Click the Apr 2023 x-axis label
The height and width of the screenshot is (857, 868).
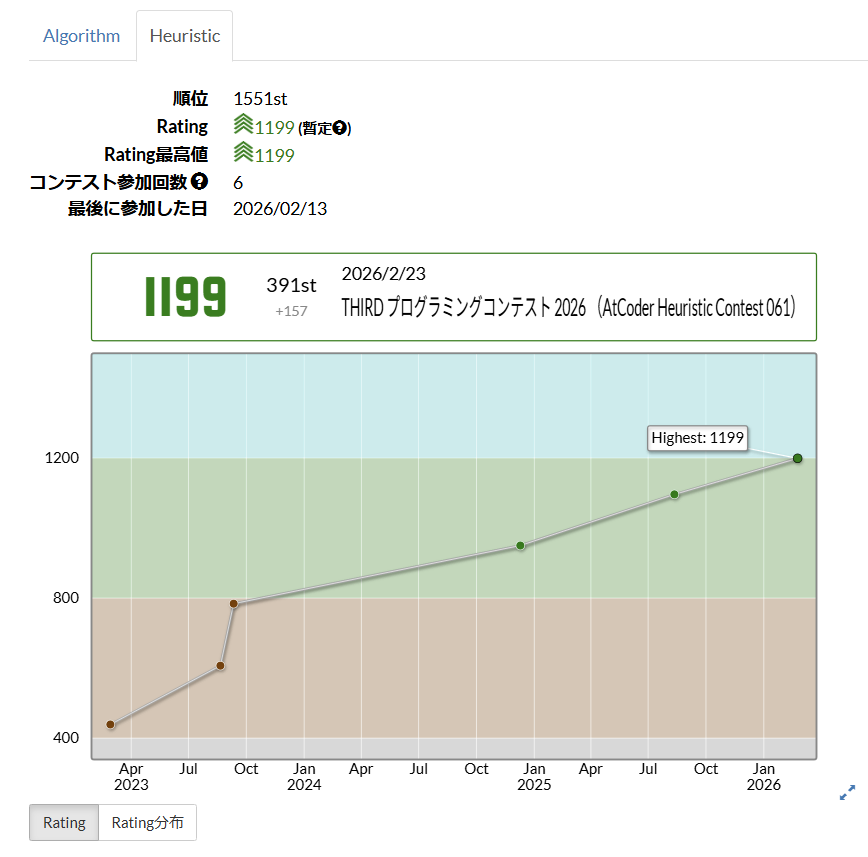131,777
